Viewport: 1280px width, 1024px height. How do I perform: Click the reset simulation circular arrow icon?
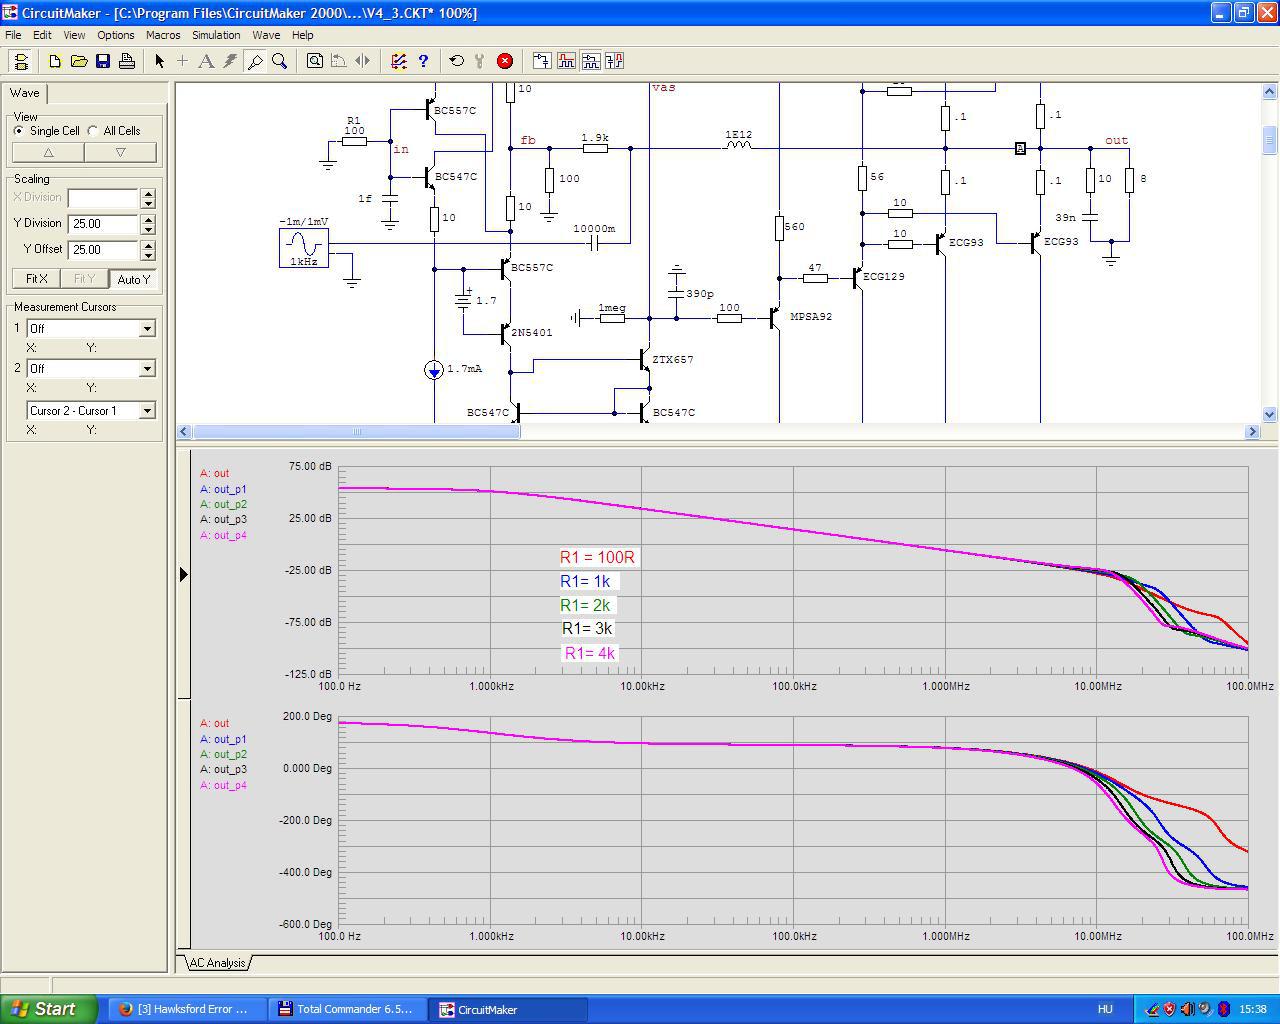(x=457, y=61)
